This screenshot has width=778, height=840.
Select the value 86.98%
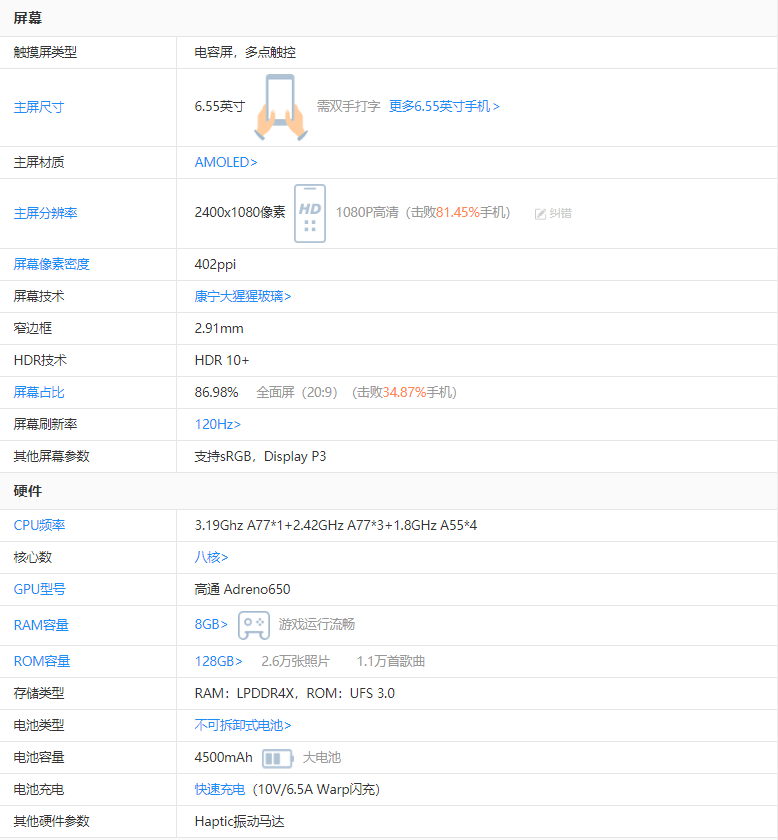(216, 392)
